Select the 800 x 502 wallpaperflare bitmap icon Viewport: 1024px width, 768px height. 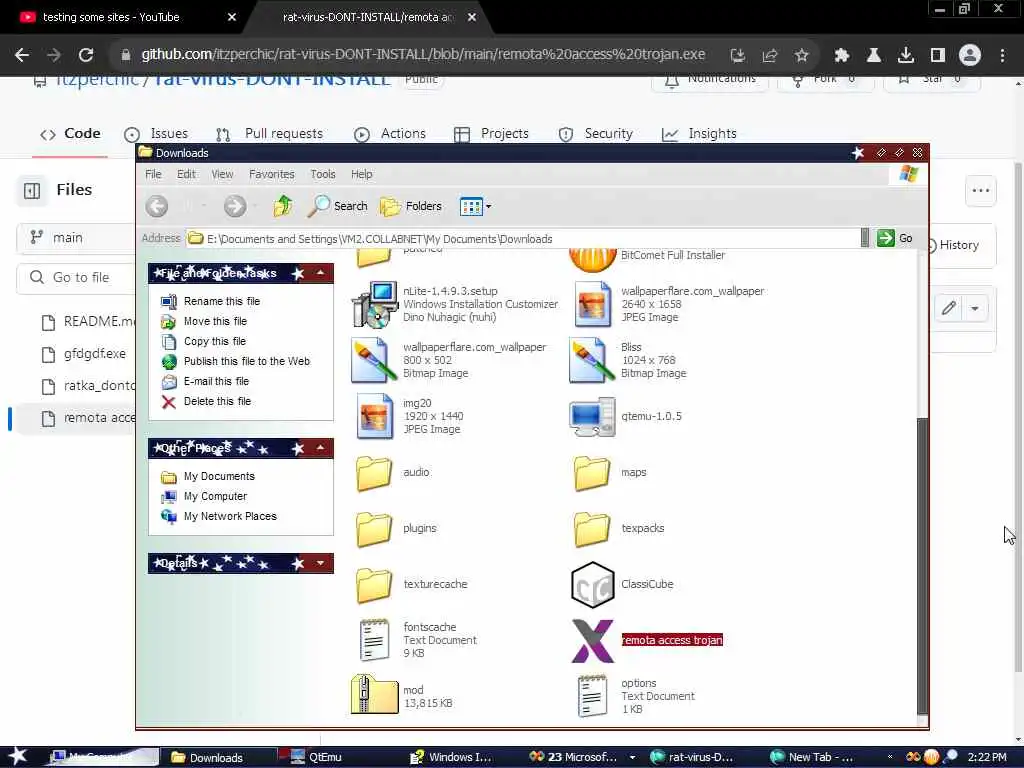pyautogui.click(x=374, y=360)
